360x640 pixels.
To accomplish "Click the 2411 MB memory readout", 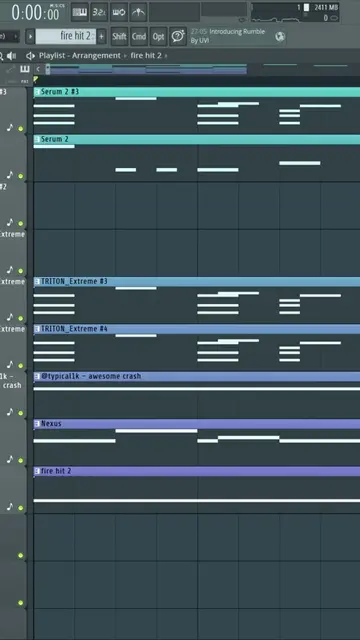I will (326, 7).
